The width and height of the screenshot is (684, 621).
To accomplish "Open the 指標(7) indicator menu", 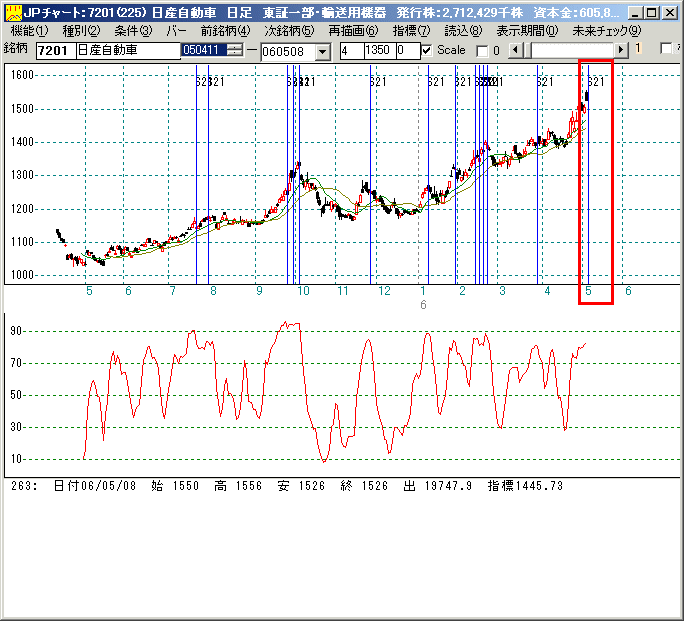I will click(411, 31).
